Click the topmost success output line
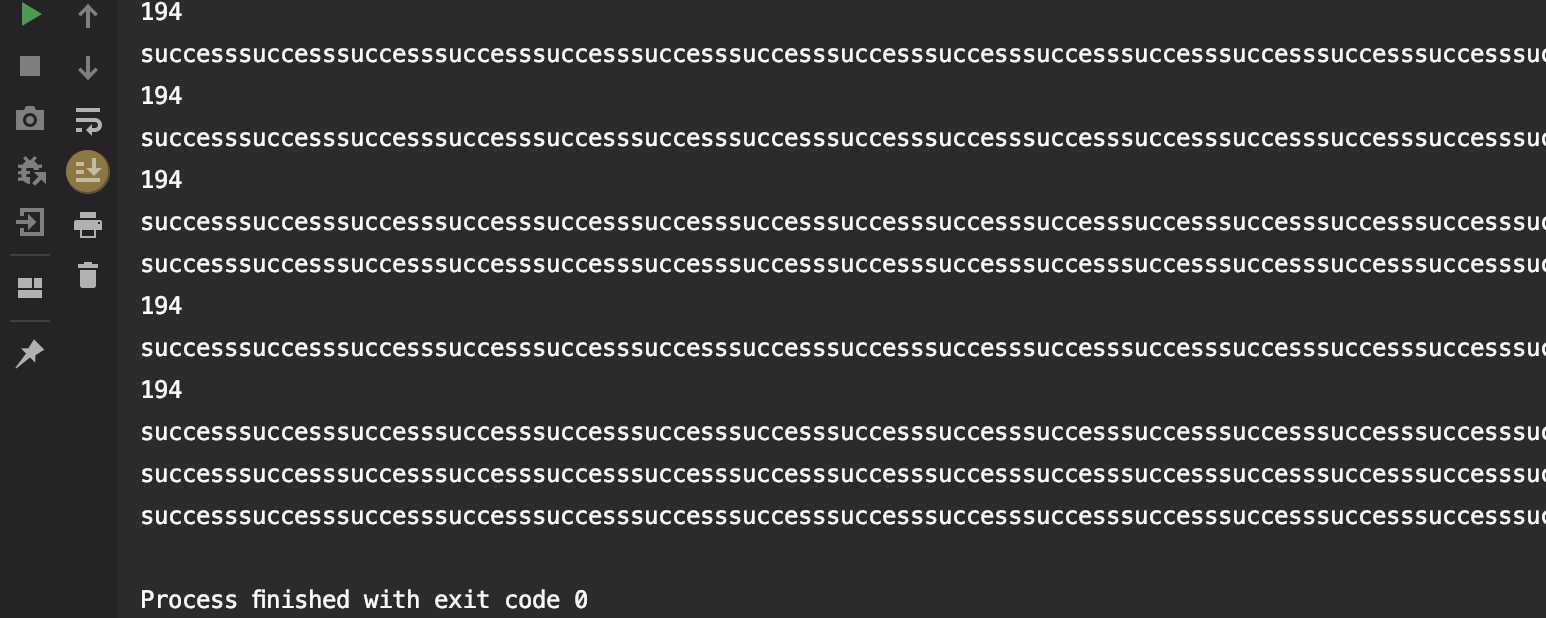This screenshot has width=1546, height=618. pos(843,54)
